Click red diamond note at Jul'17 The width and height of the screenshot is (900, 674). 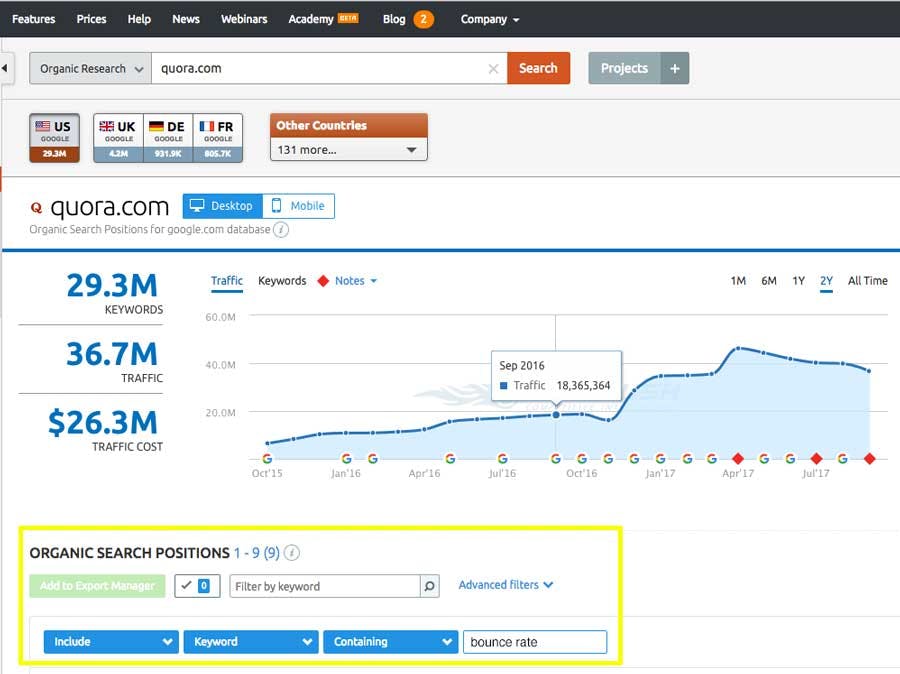click(816, 458)
